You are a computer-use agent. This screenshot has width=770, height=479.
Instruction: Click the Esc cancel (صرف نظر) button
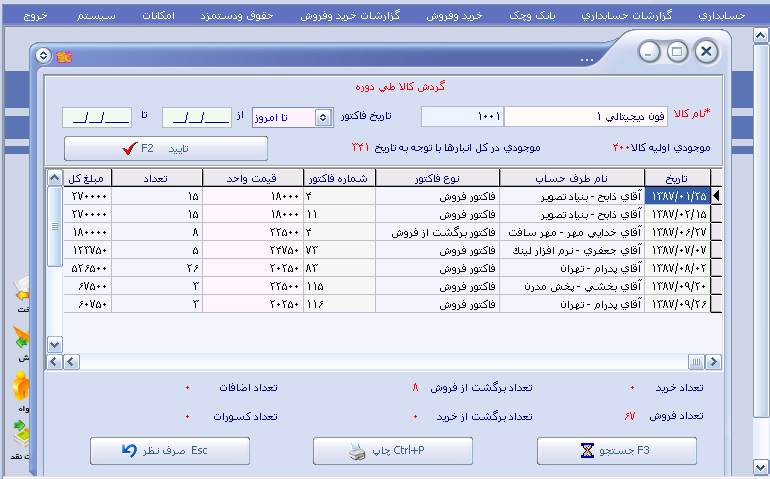pyautogui.click(x=170, y=451)
